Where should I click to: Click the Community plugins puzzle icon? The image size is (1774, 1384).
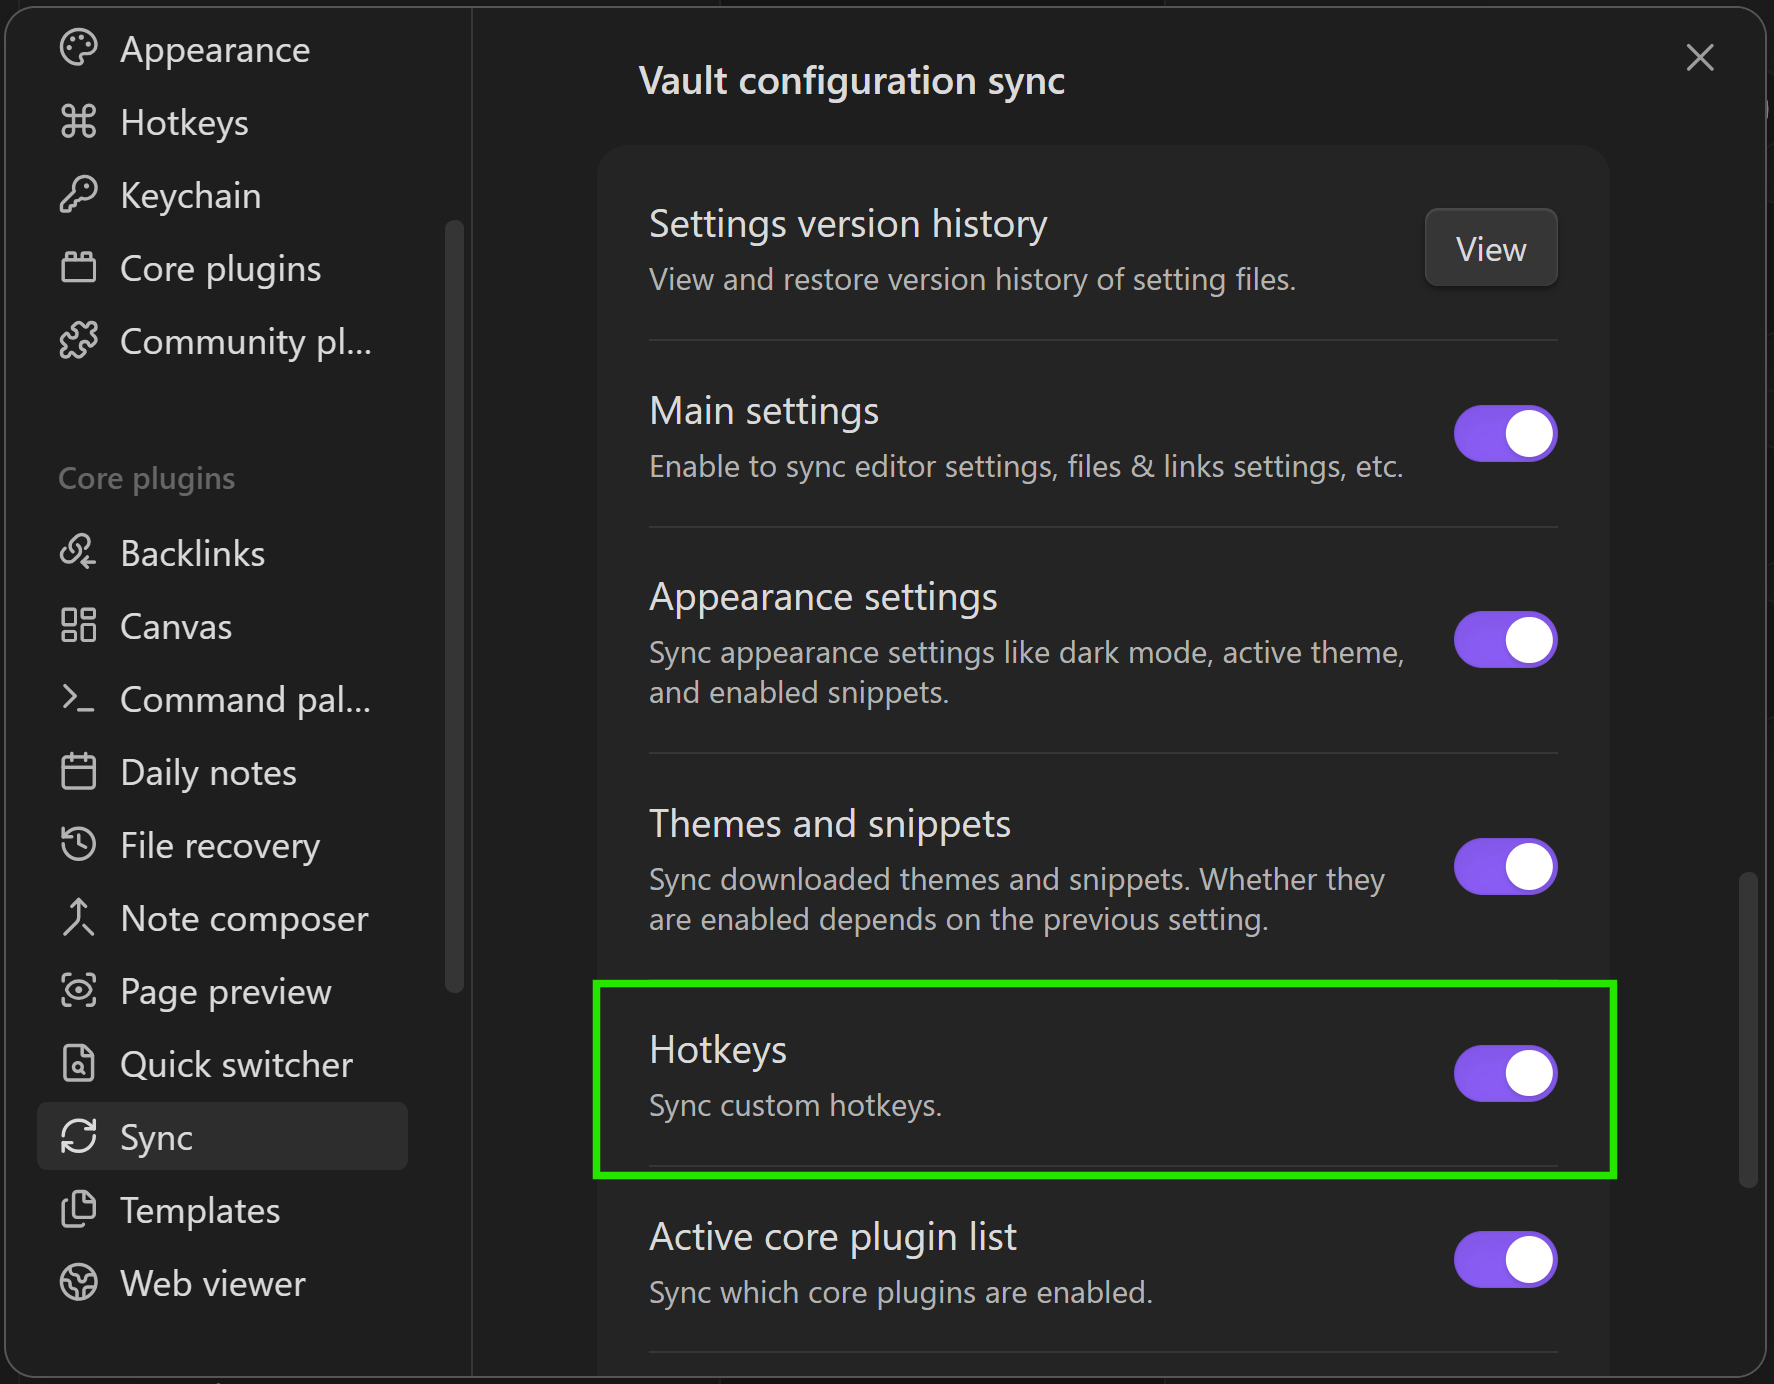pos(78,341)
